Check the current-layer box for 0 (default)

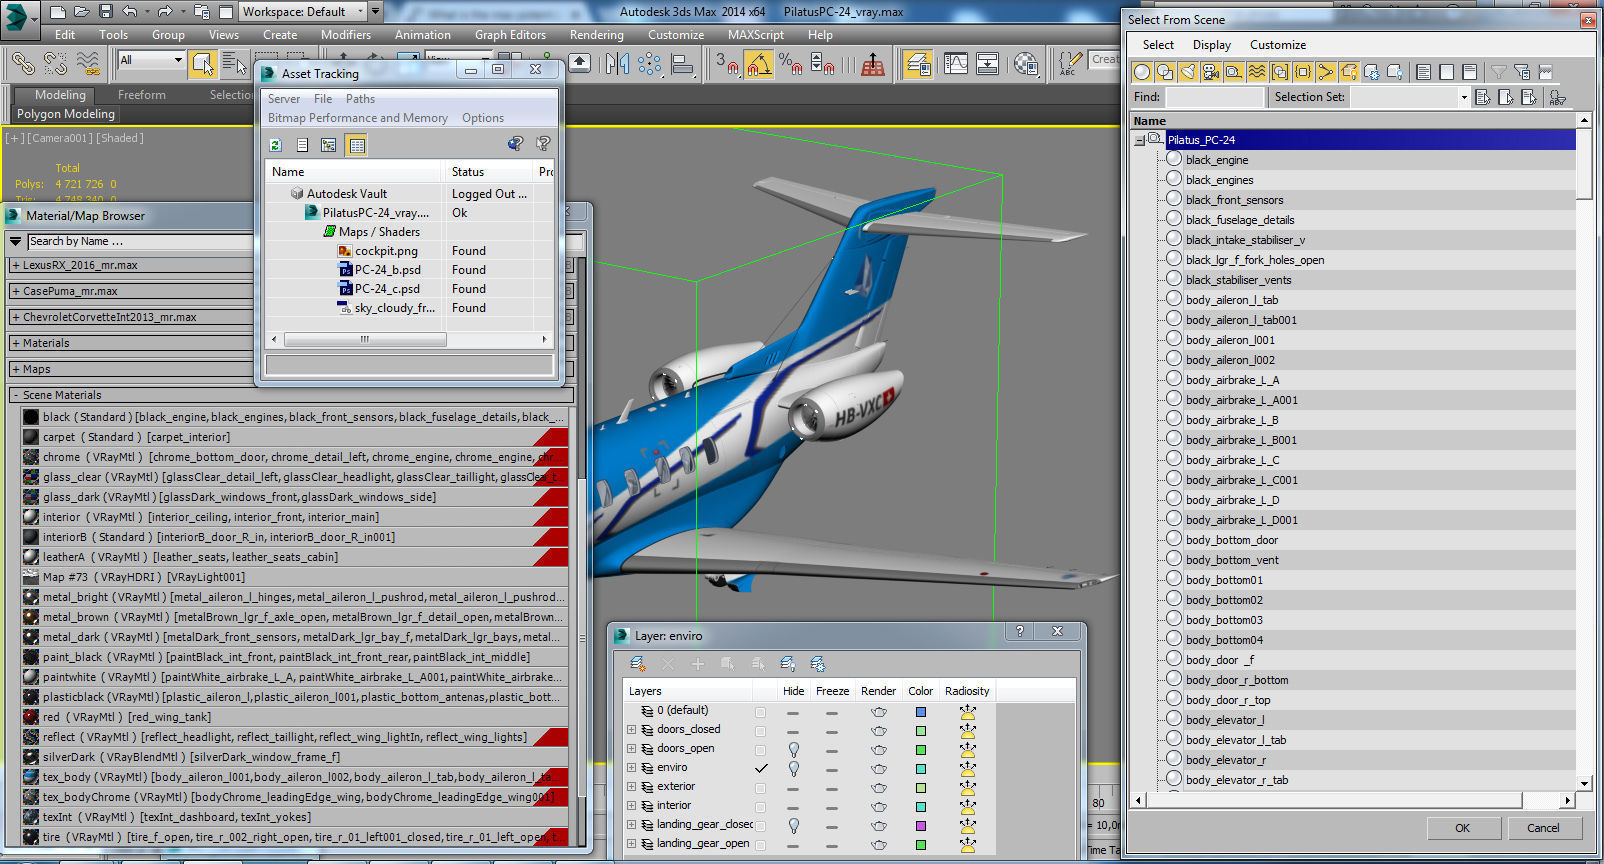pos(761,712)
